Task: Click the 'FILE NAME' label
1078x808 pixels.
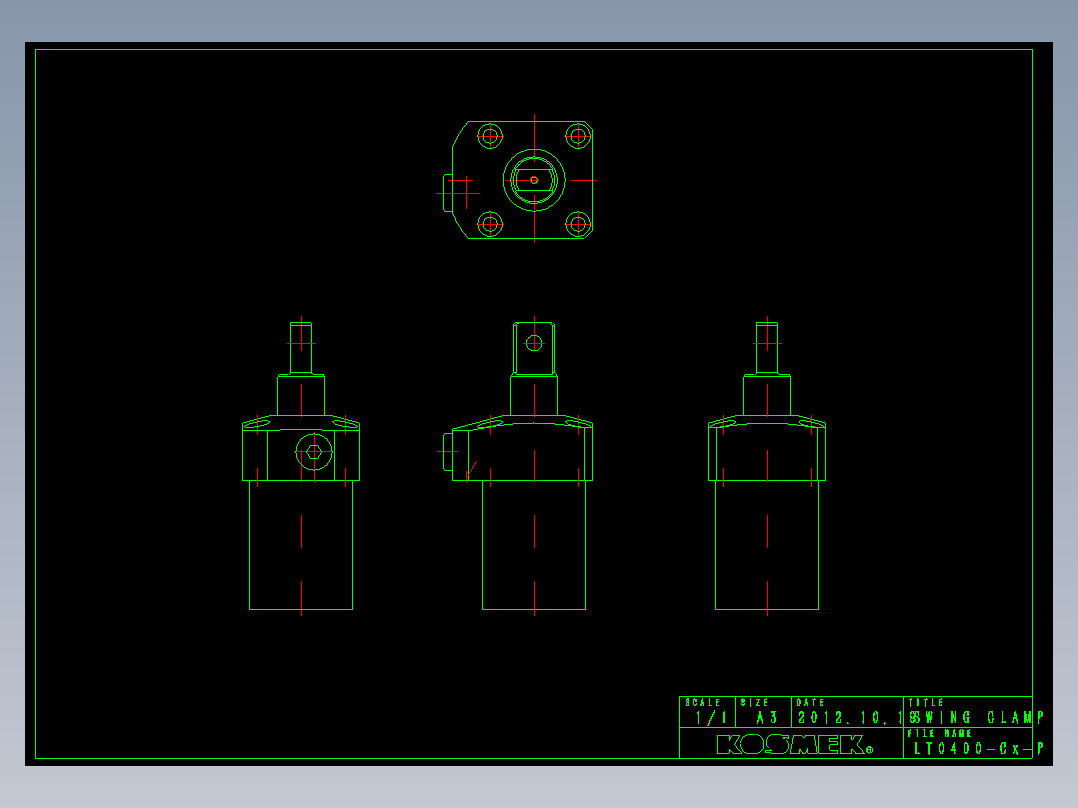Action: click(939, 734)
